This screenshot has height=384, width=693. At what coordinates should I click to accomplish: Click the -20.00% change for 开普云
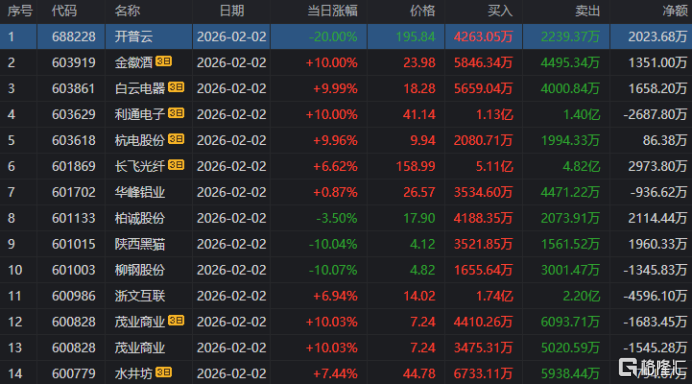point(333,37)
